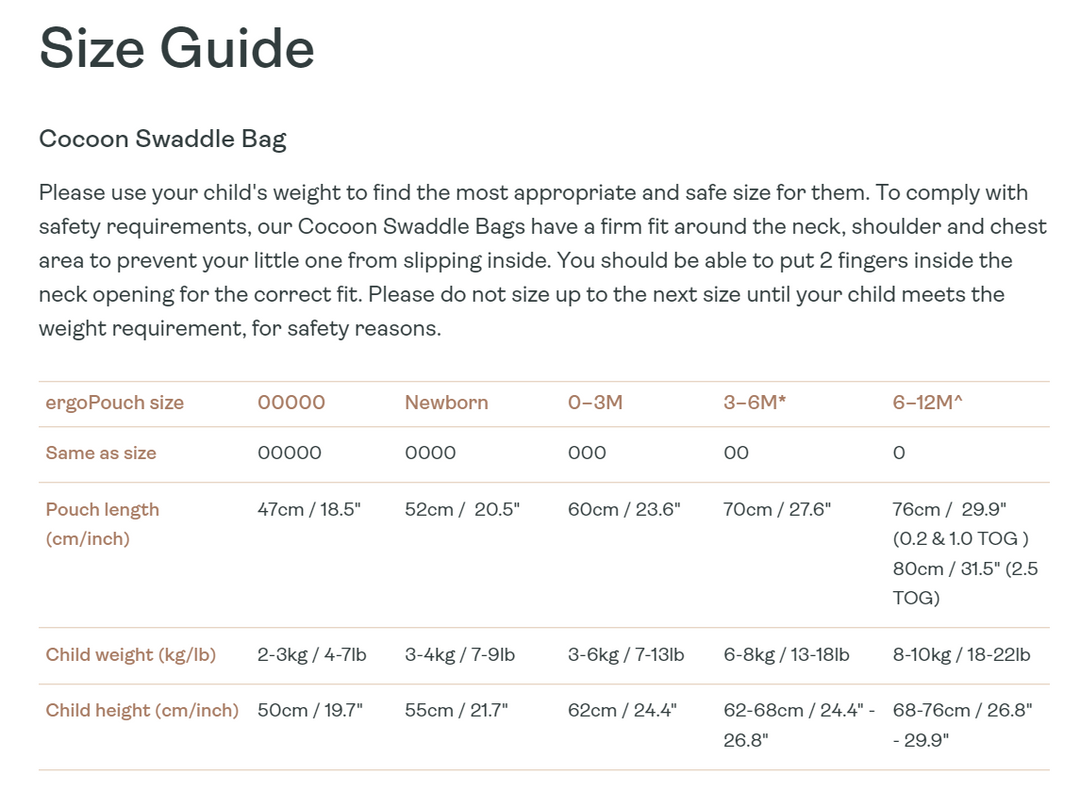This screenshot has height=791, width=1080.
Task: Click the Pouch length (cm/inch) row label
Action: [x=102, y=523]
